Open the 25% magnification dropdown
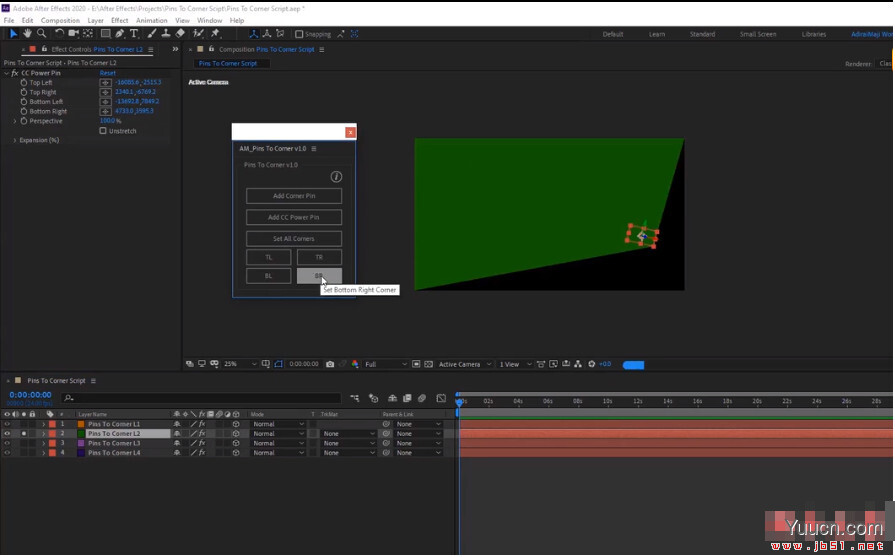The width and height of the screenshot is (895, 557). click(x=240, y=364)
